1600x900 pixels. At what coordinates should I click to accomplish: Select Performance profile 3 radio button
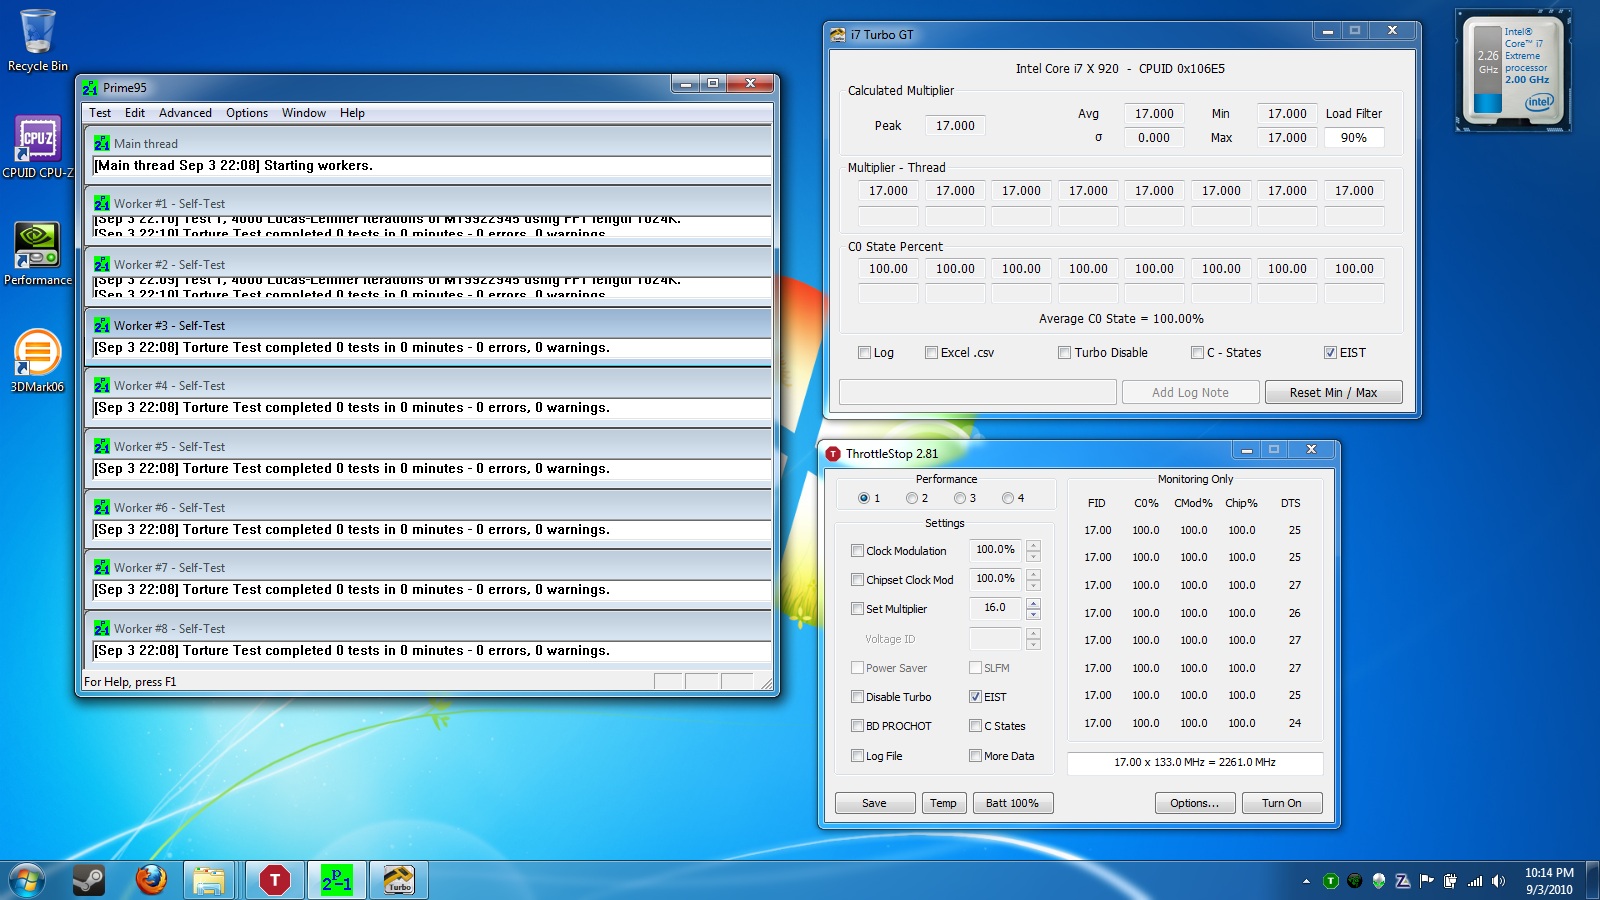tap(960, 498)
